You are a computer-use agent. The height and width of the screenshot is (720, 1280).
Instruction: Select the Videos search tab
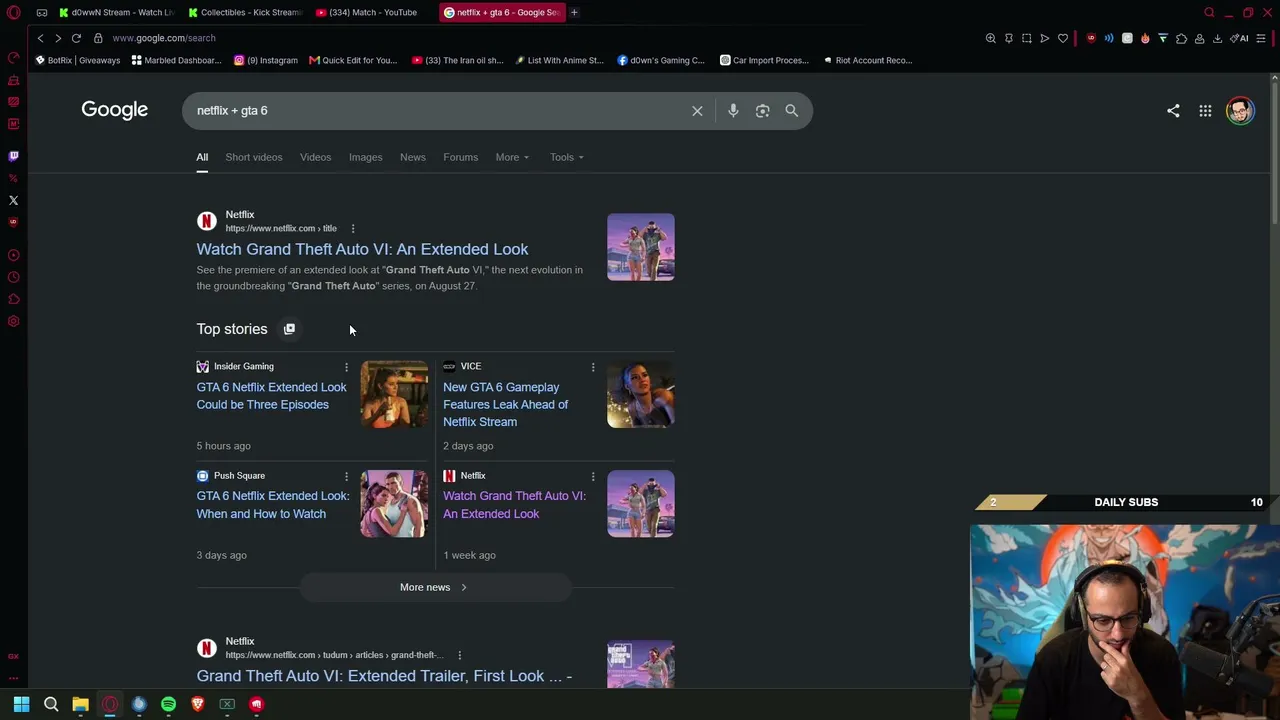pyautogui.click(x=315, y=157)
